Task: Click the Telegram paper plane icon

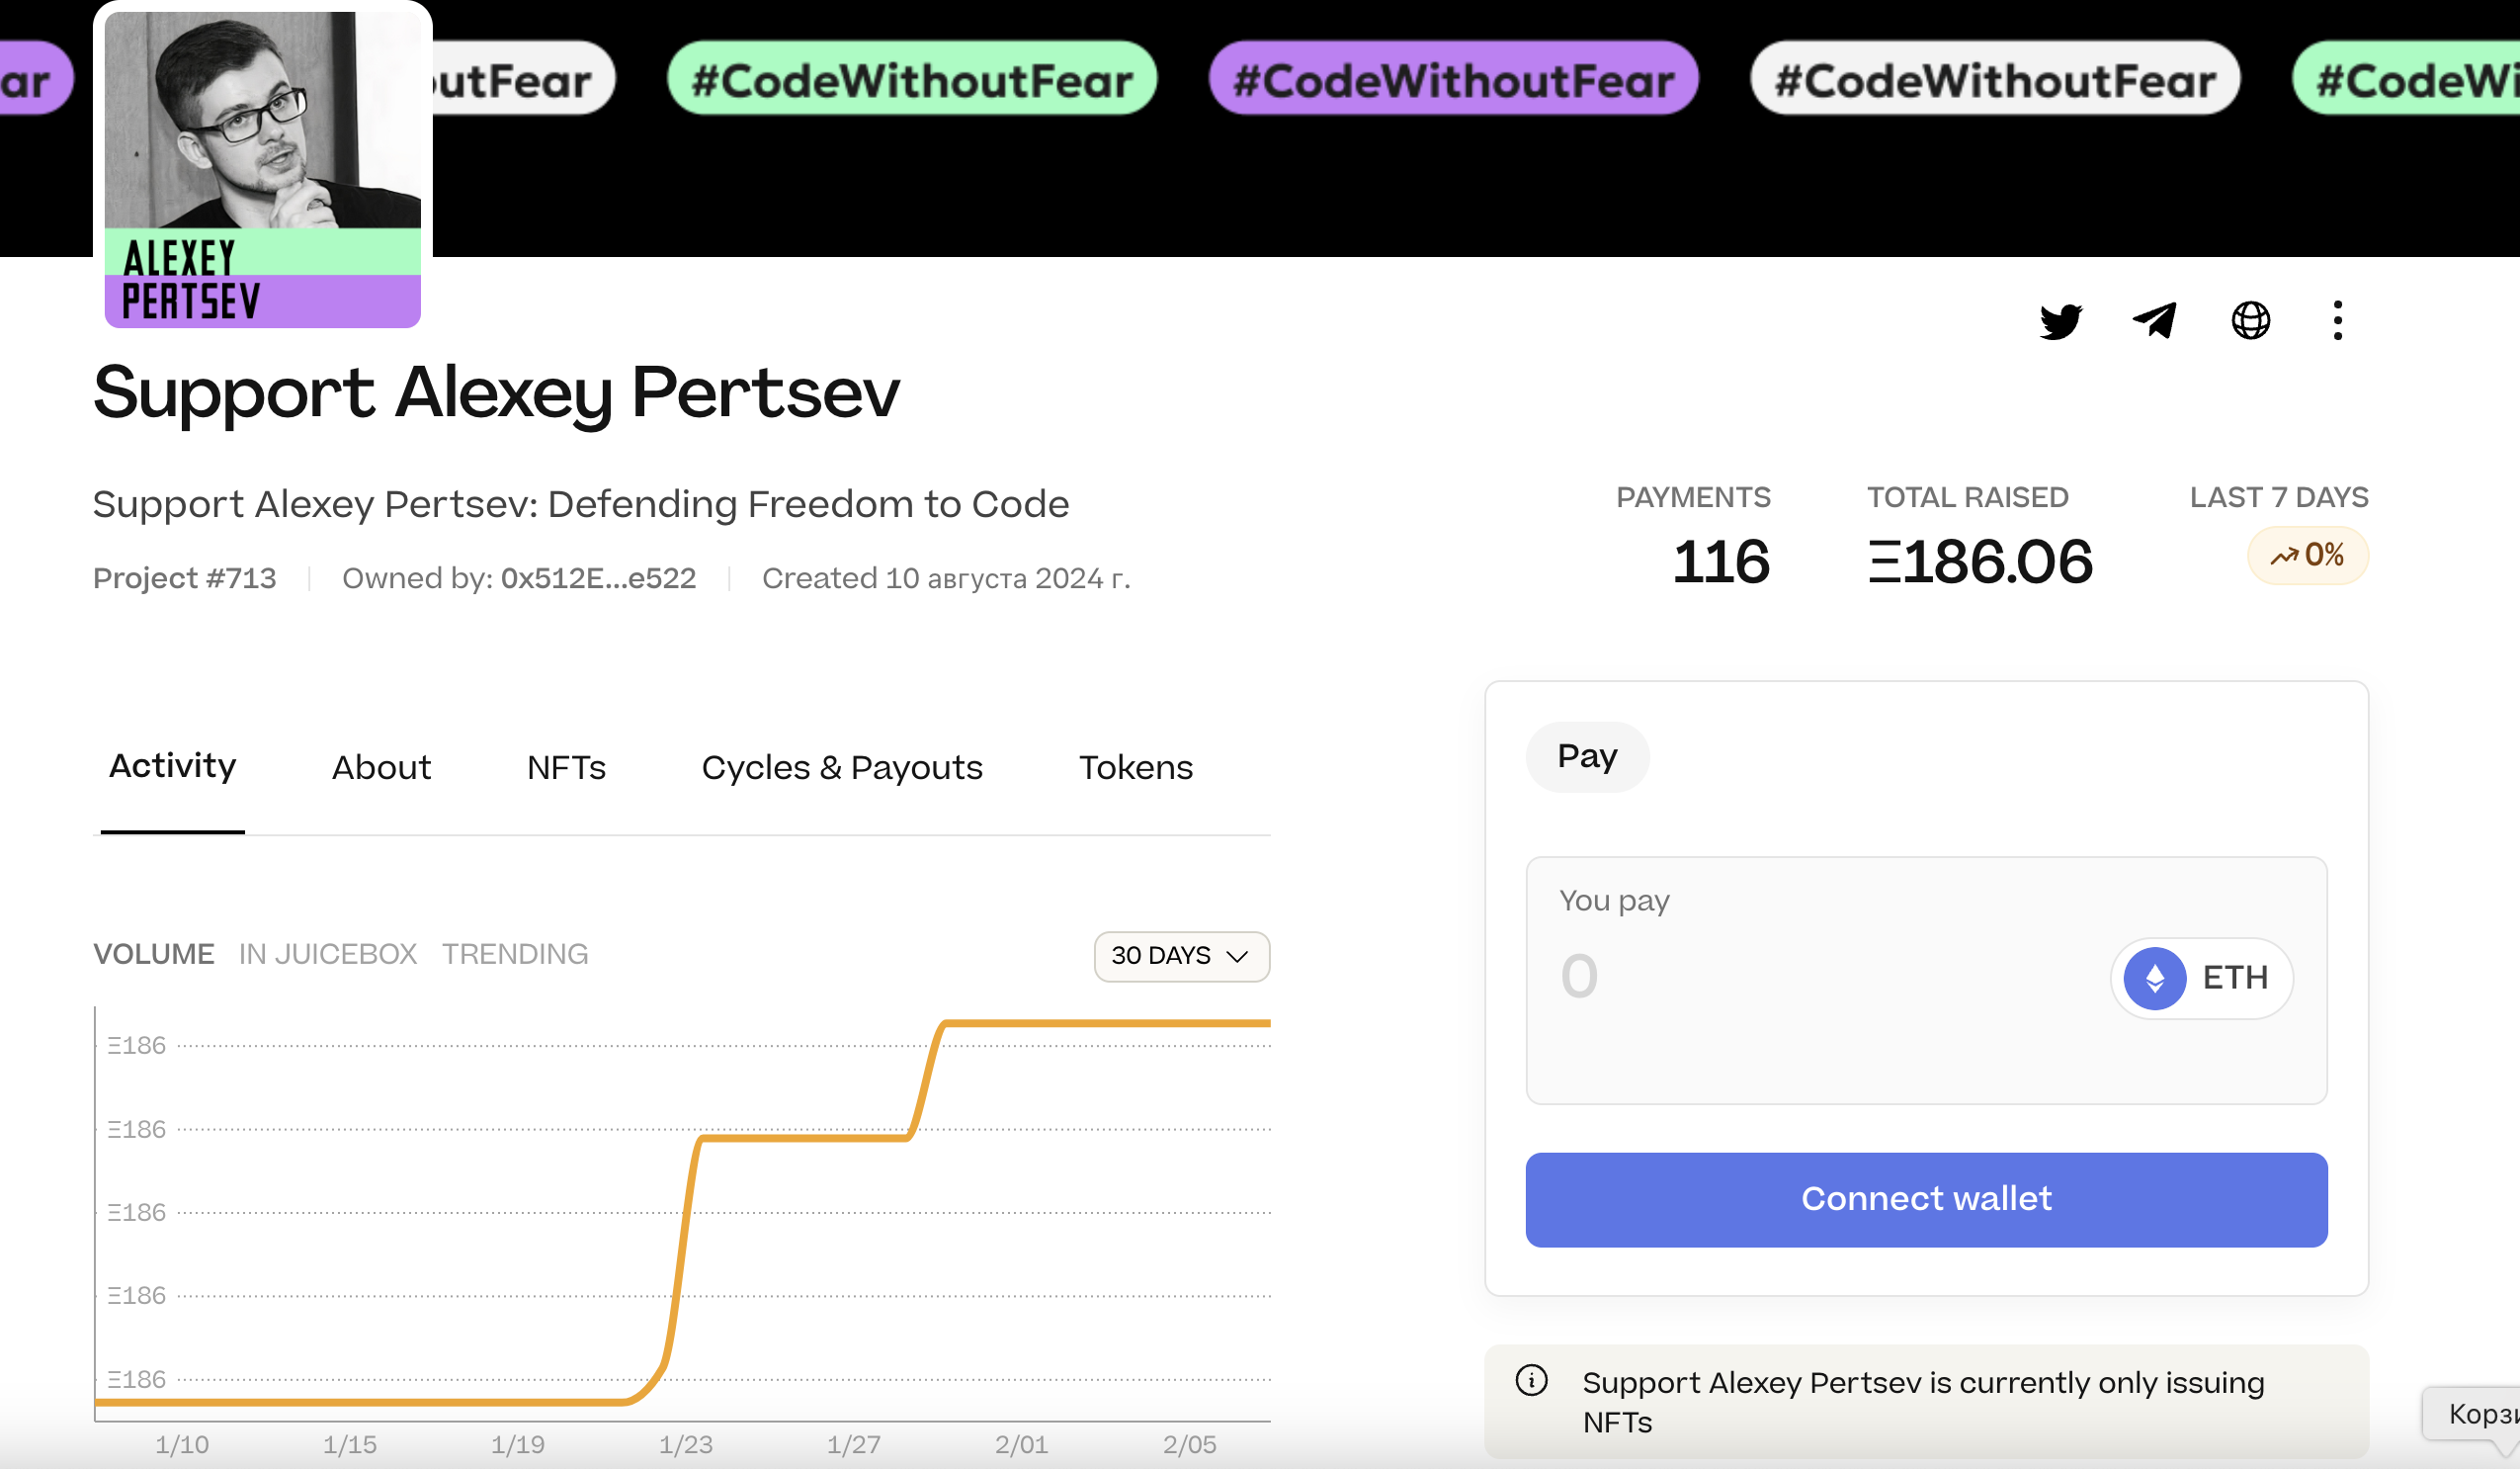Action: (x=2154, y=321)
